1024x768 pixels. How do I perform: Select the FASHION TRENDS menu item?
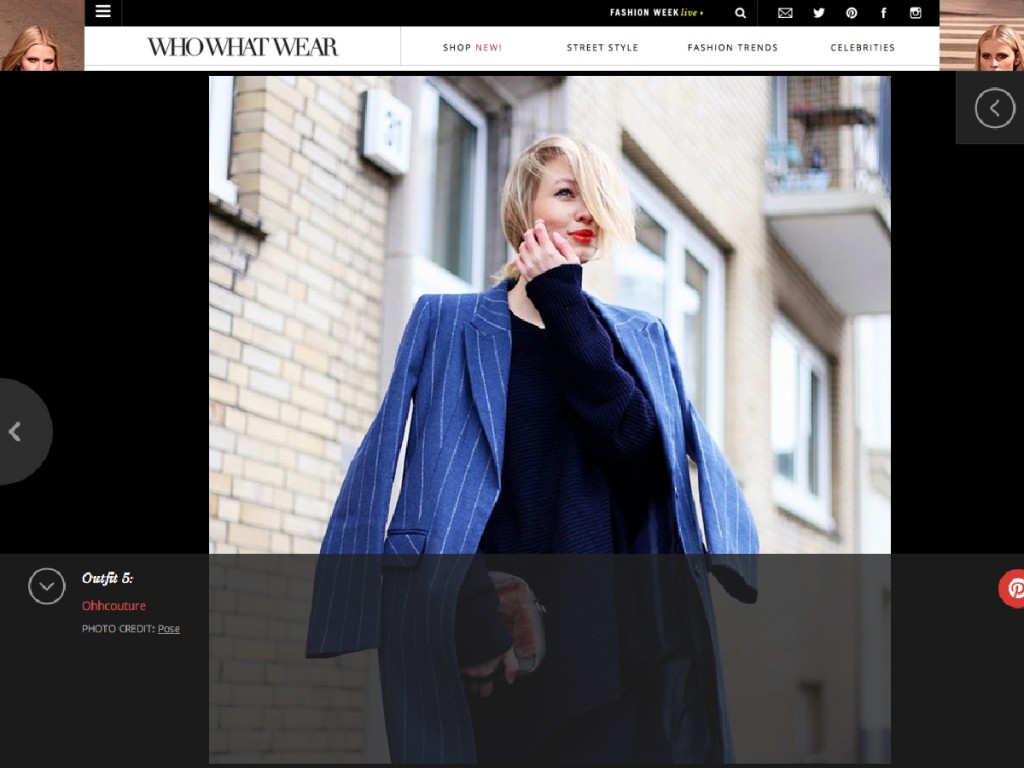tap(733, 47)
